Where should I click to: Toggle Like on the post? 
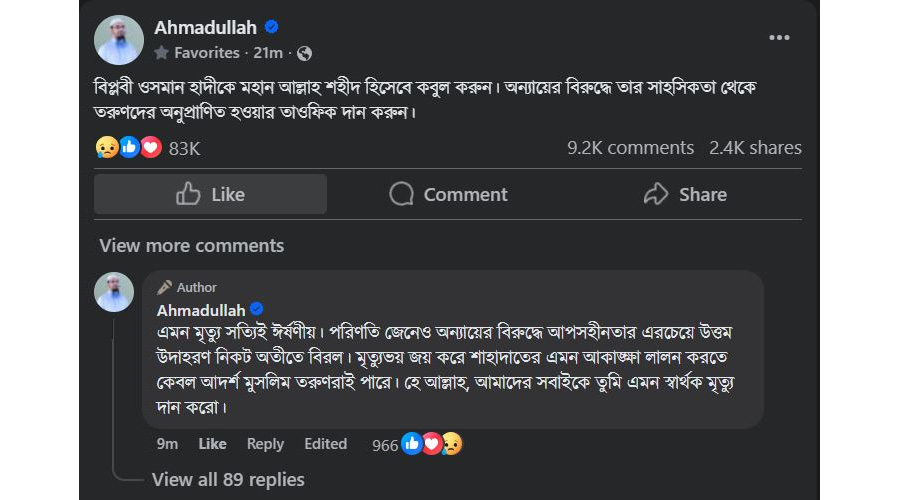tap(211, 194)
